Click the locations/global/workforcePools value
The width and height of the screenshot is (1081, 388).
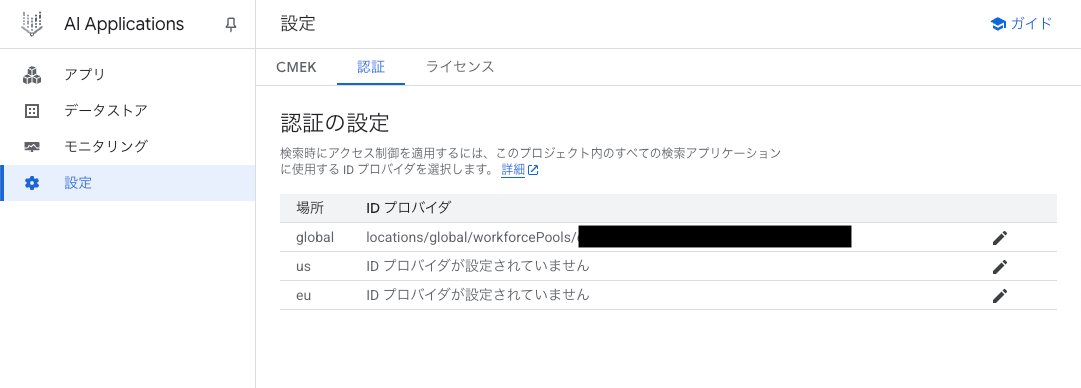tap(472, 238)
